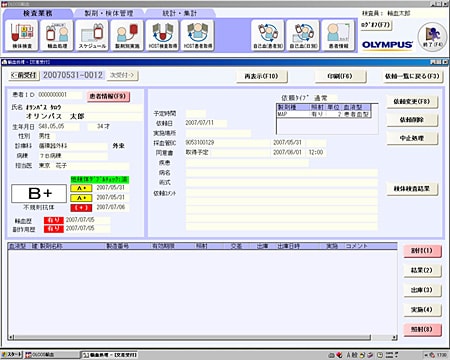The image size is (450, 360).
Task: Open 検体検査結果 results button
Action: click(x=412, y=189)
